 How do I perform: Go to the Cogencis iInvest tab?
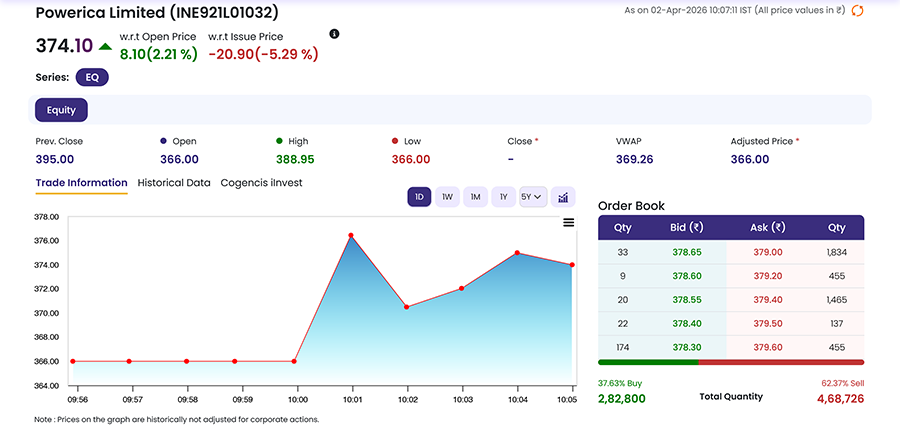pos(261,183)
